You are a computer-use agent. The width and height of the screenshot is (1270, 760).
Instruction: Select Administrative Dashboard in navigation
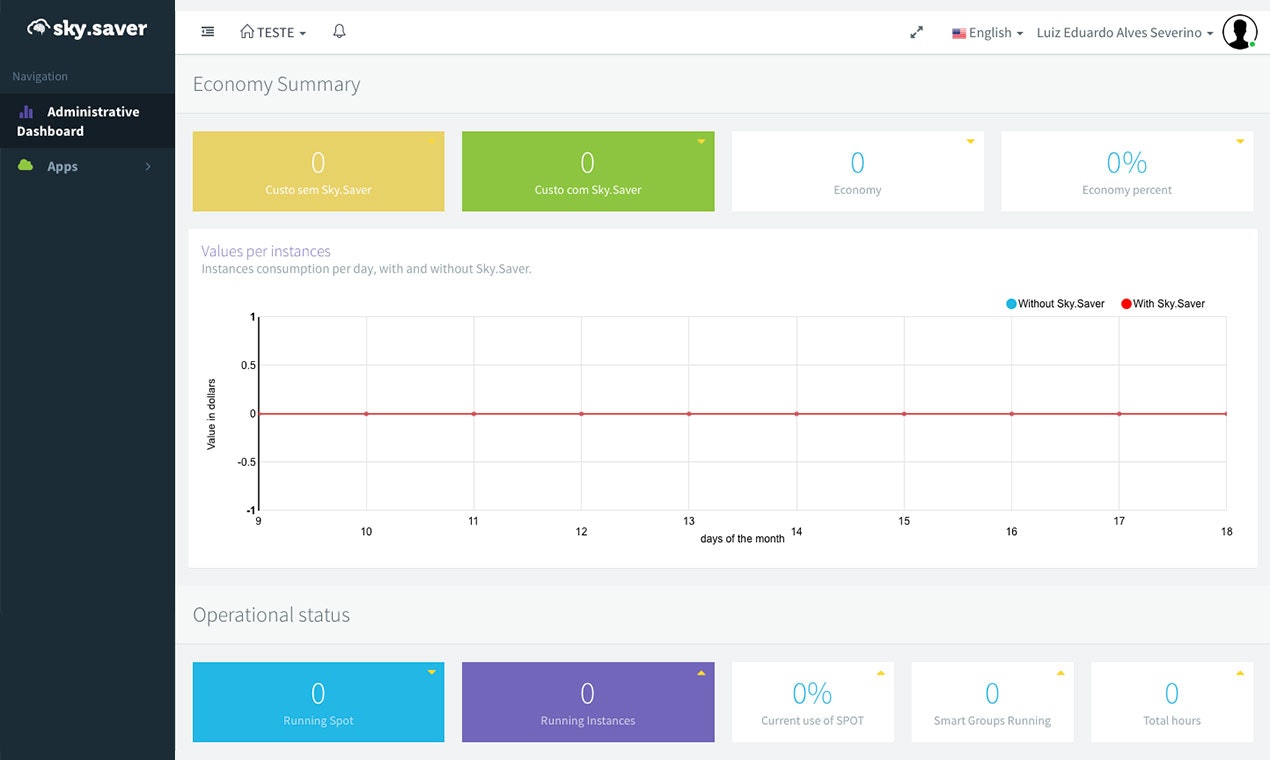coord(87,121)
